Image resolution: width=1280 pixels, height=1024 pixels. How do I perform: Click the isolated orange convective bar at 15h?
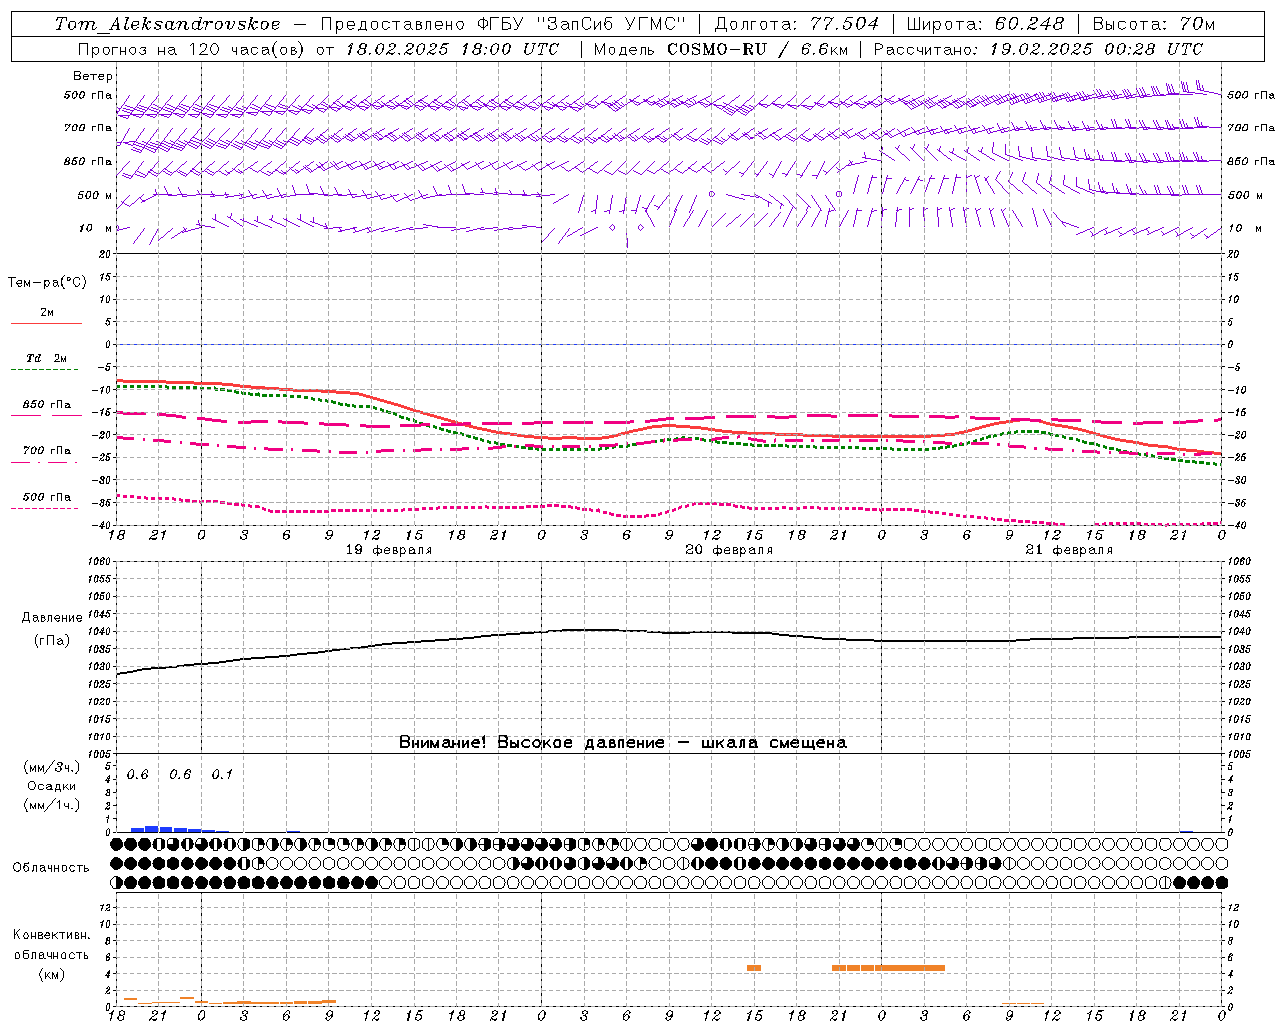click(x=754, y=968)
